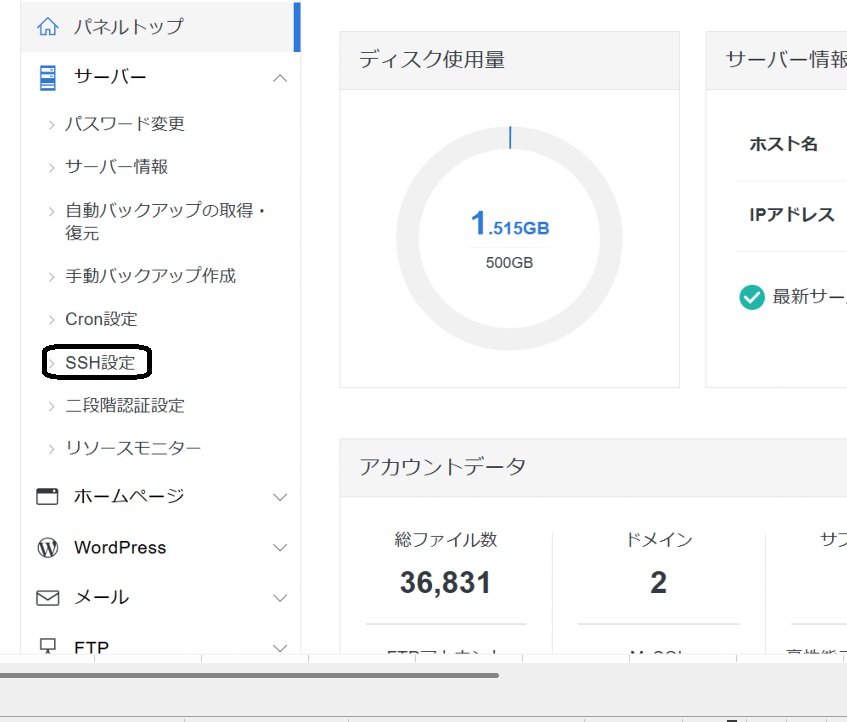Click the server icon in the sidebar
Screen dimensions: 847x722
47,77
